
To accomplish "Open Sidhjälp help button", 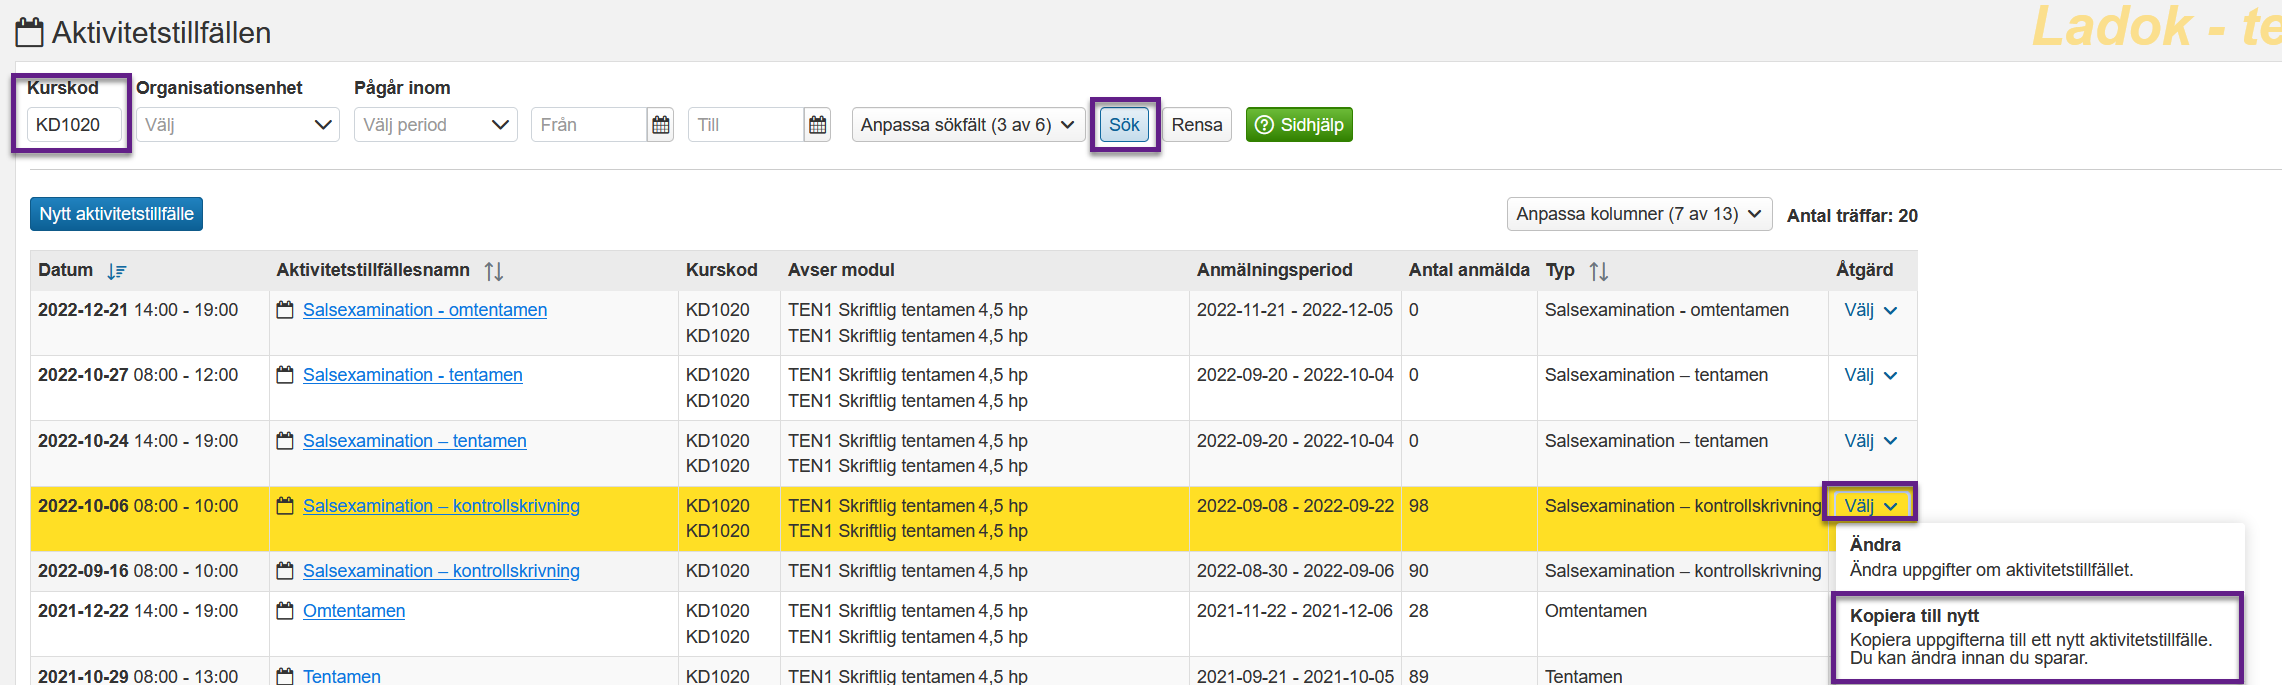I will (1299, 125).
